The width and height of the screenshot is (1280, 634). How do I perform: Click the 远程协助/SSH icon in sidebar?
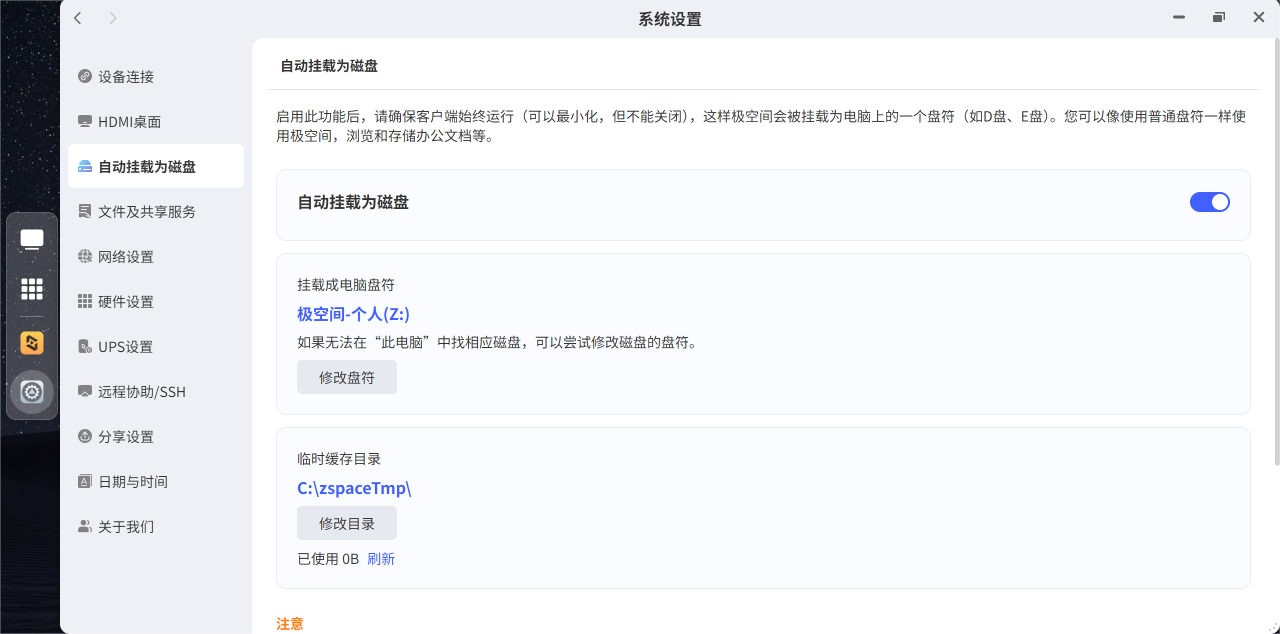[x=85, y=392]
